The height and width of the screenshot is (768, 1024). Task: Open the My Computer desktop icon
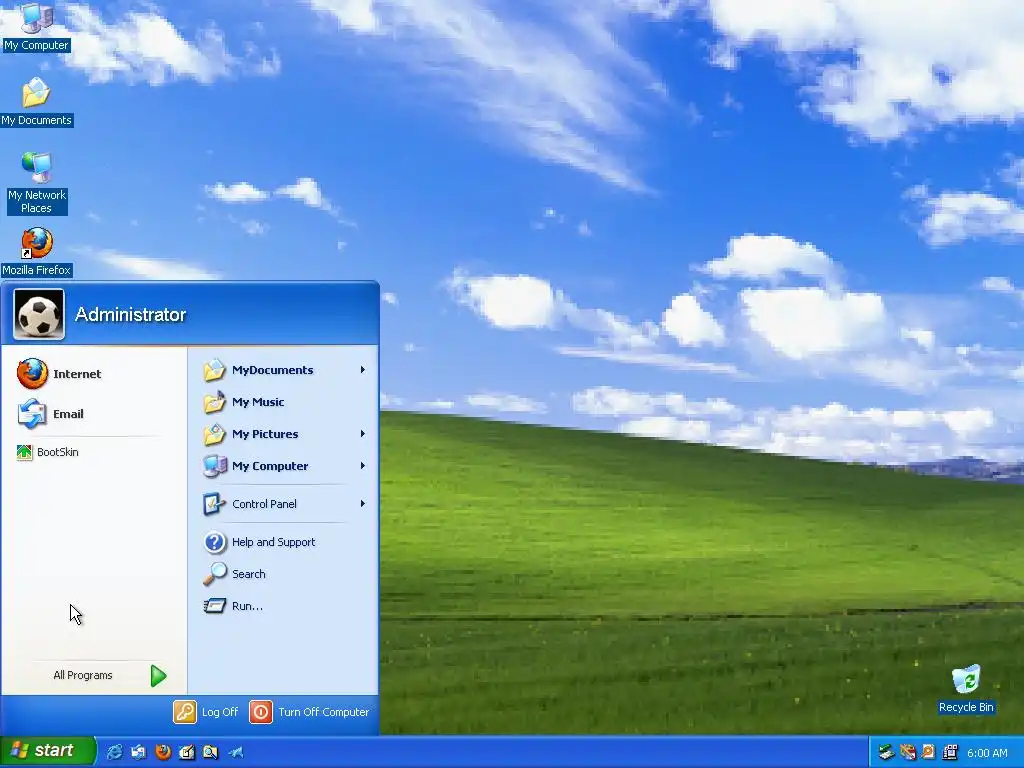point(36,26)
